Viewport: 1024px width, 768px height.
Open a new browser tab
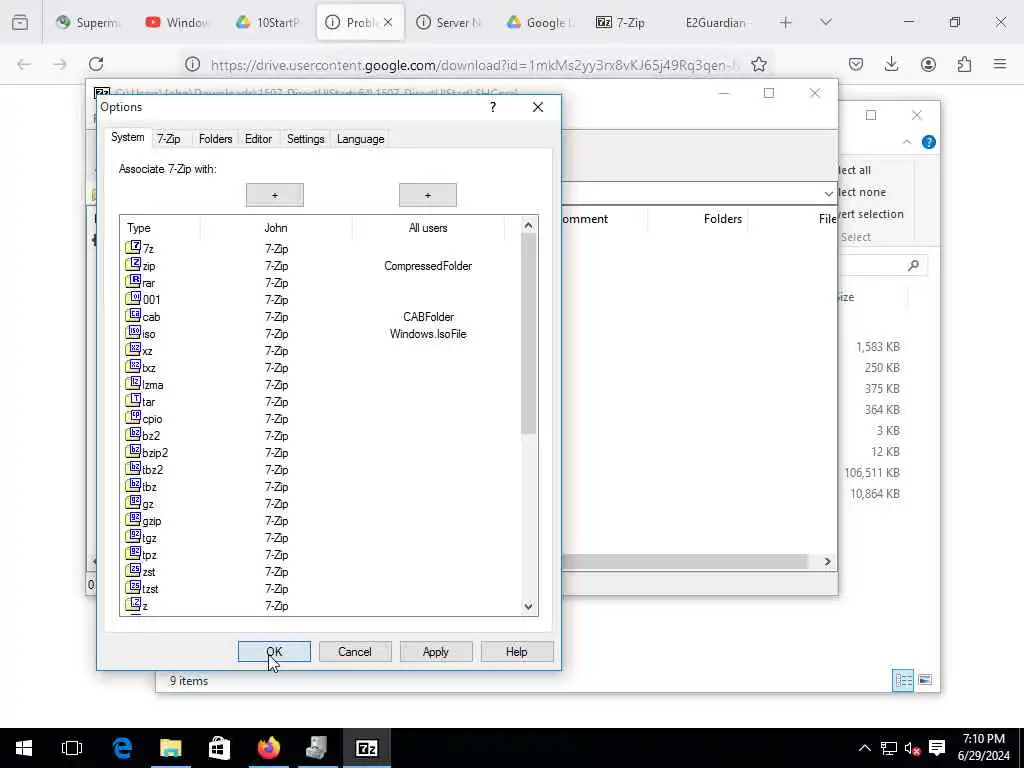click(786, 22)
